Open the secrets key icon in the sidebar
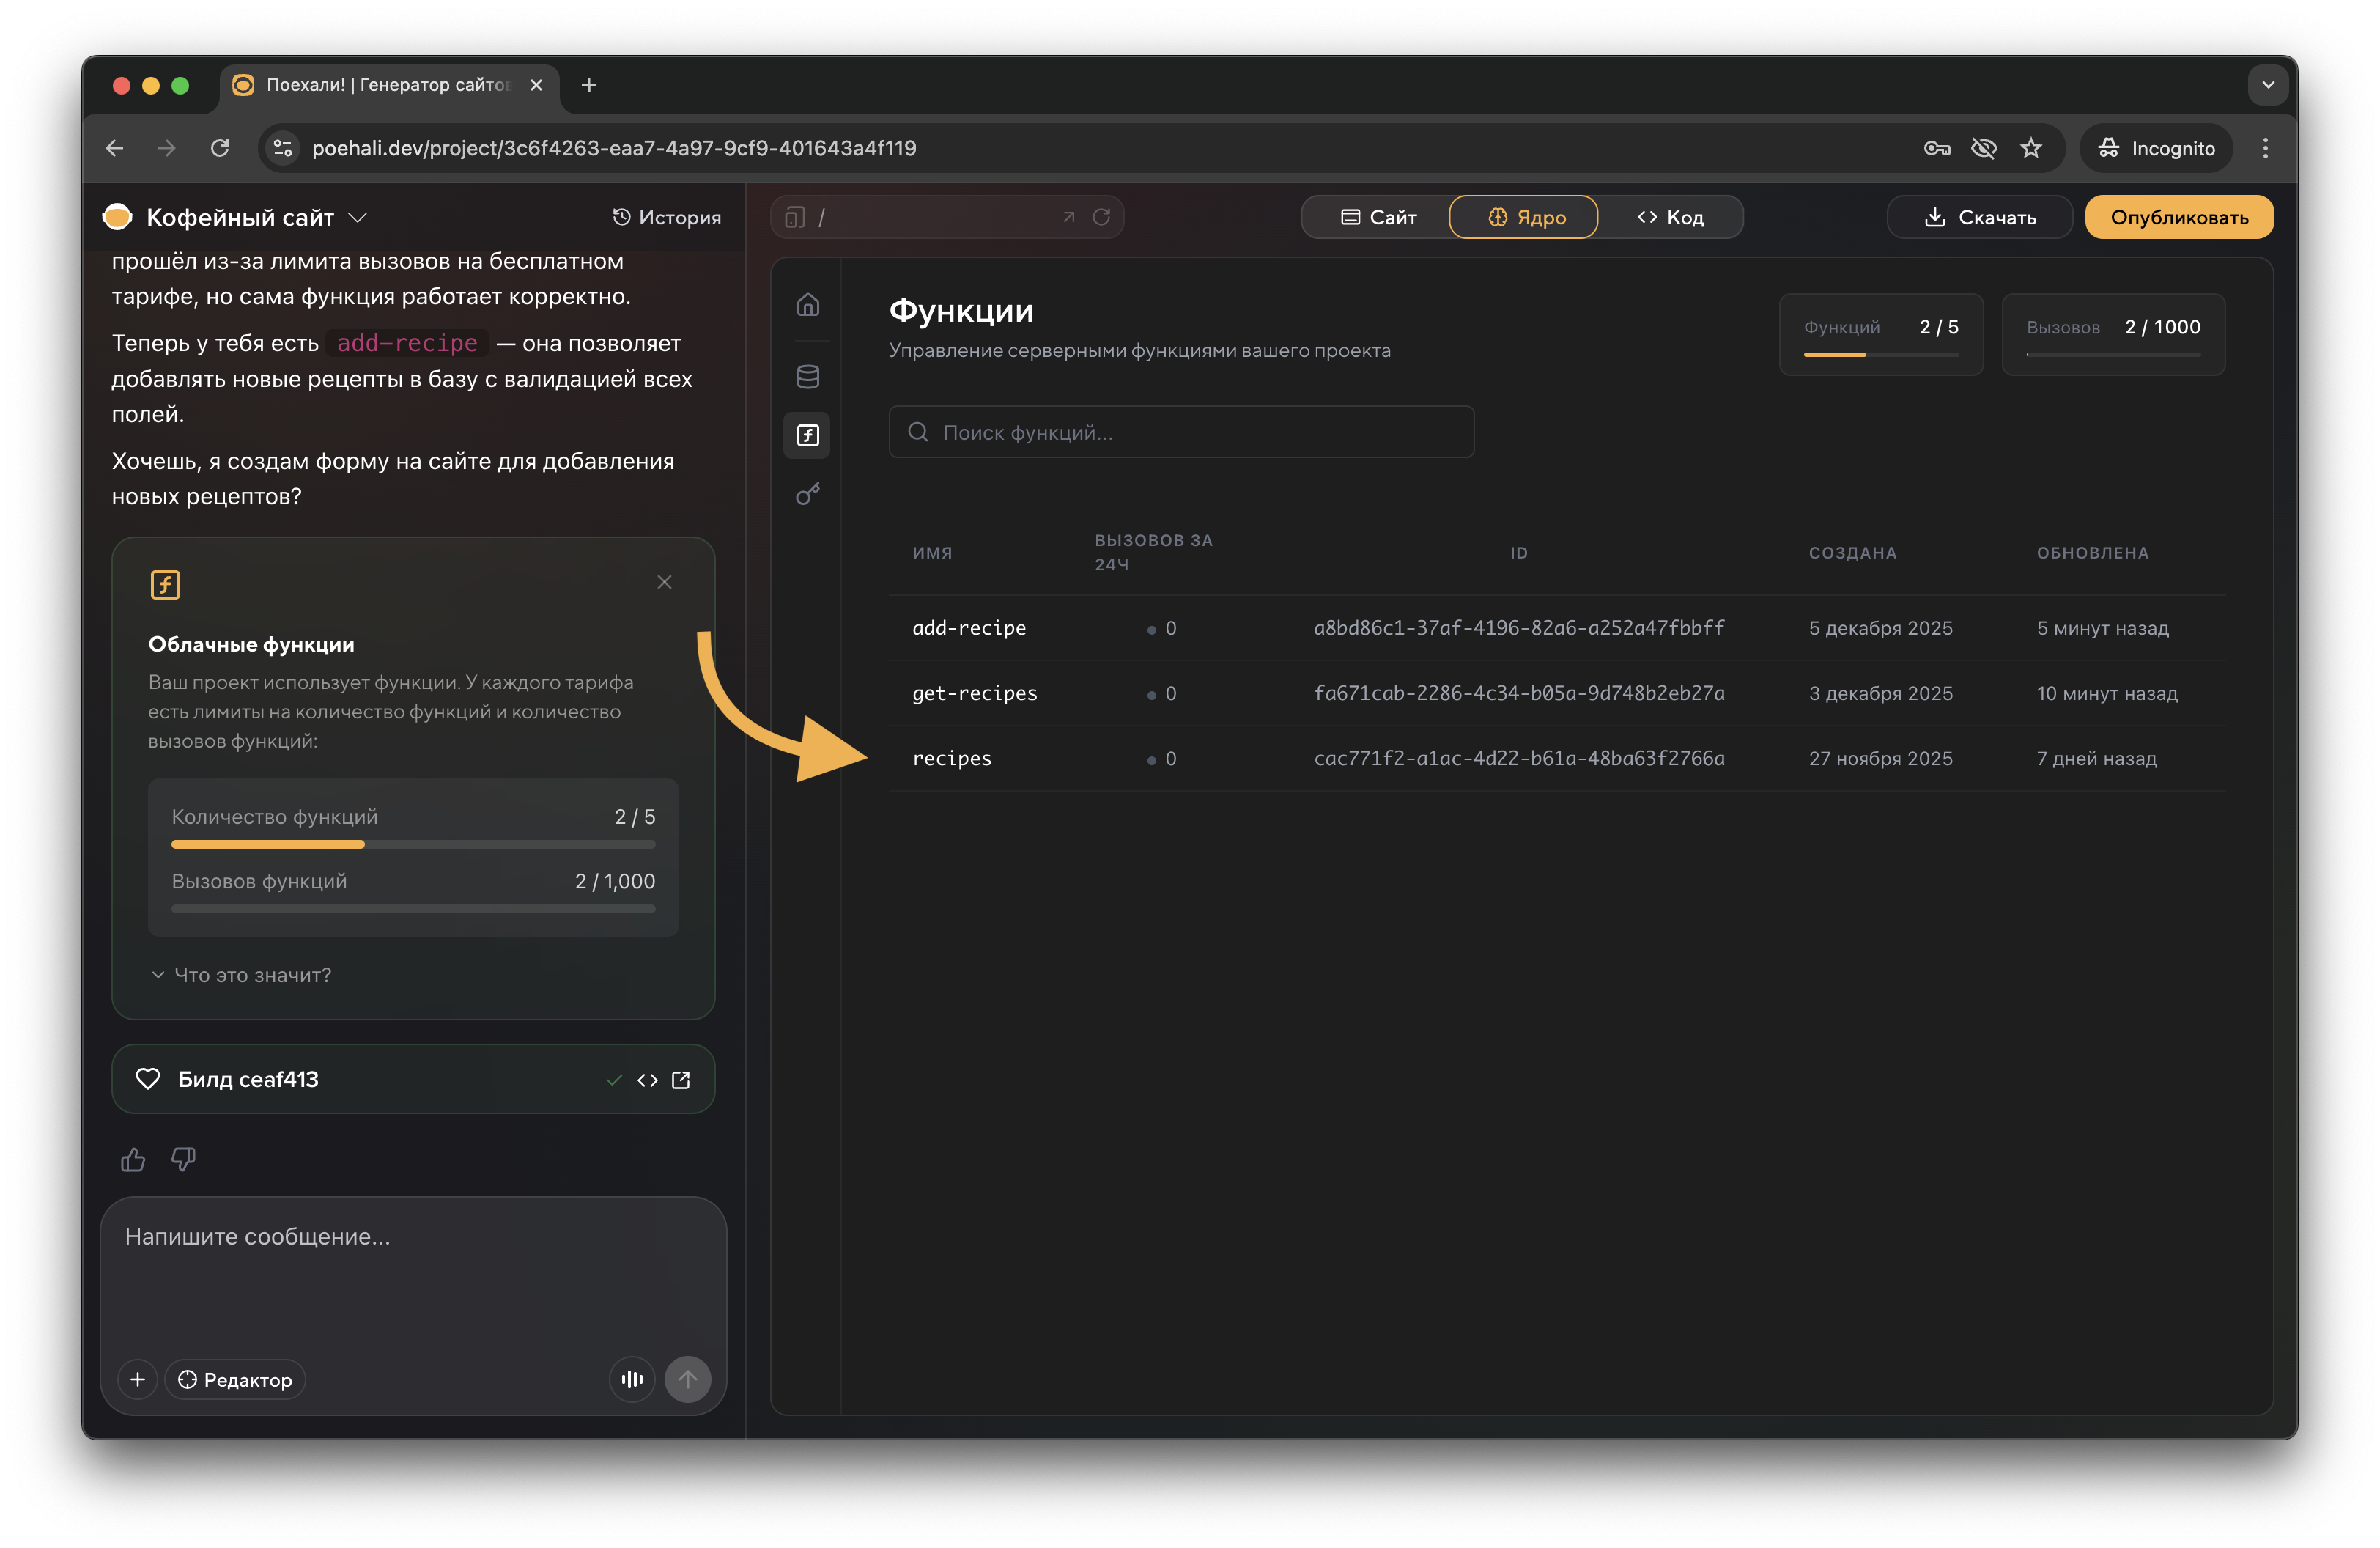The width and height of the screenshot is (2380, 1548). (x=807, y=494)
